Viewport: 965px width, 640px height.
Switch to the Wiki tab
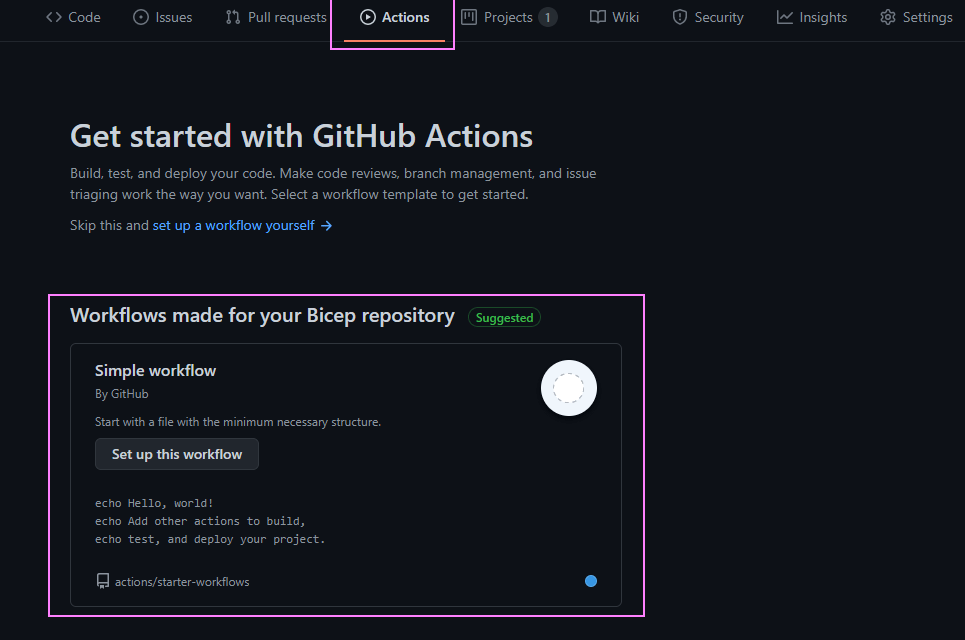(614, 17)
